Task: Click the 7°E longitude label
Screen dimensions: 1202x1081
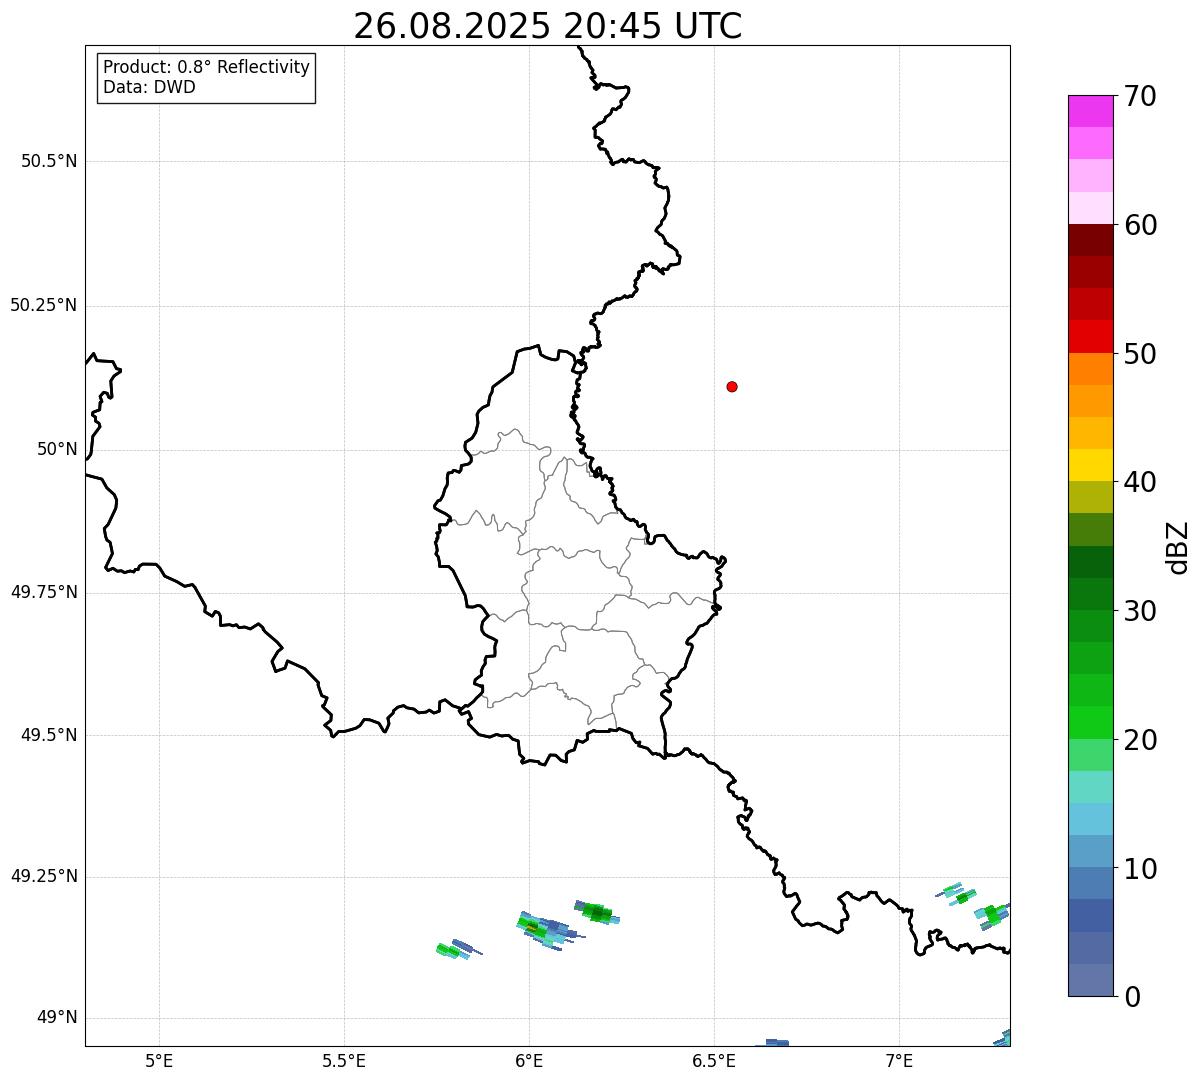Action: (899, 1060)
